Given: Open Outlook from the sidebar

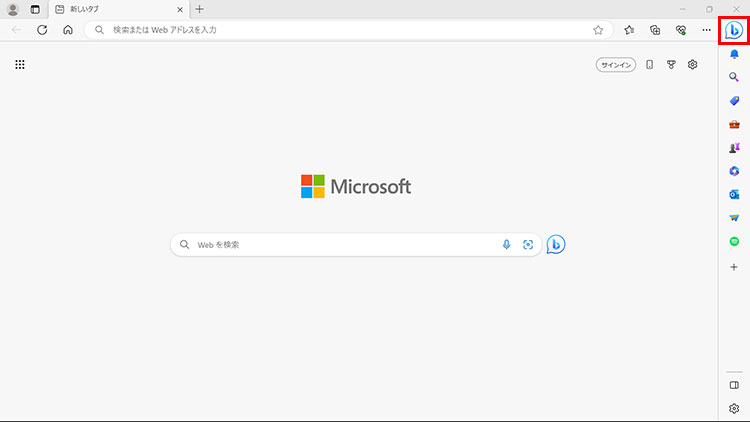Looking at the screenshot, I should 734,194.
